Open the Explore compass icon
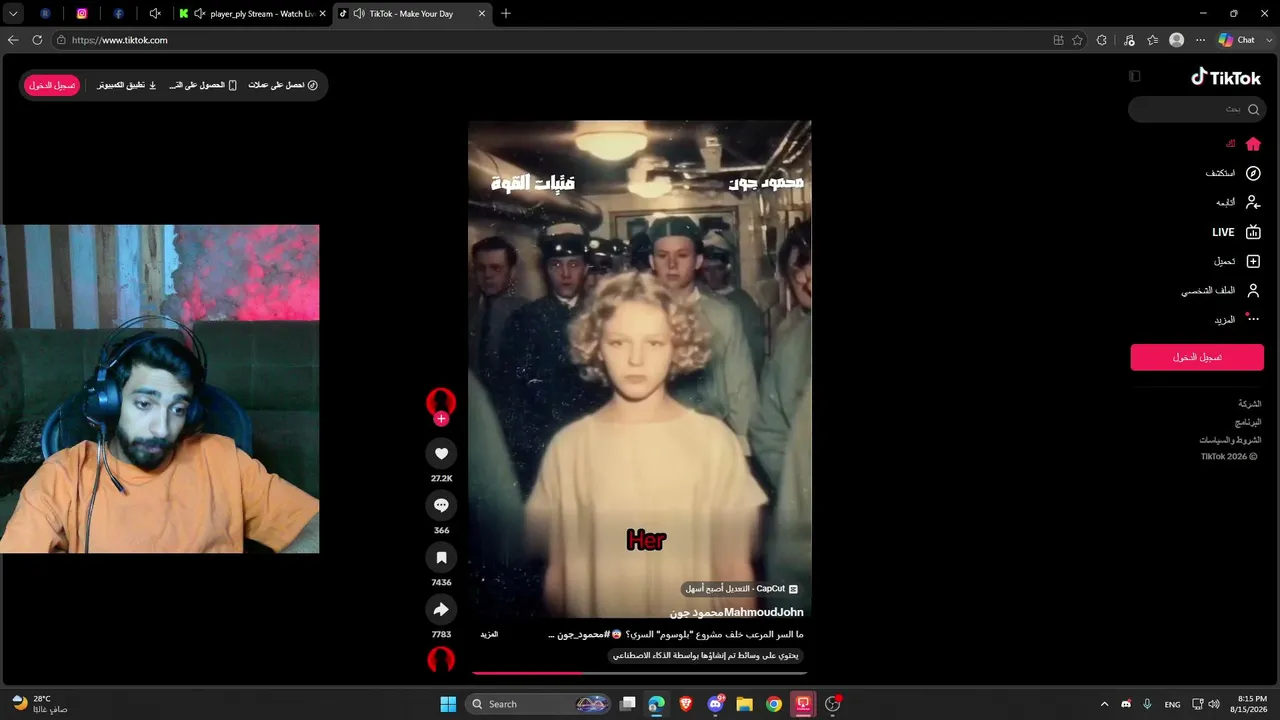Viewport: 1280px width, 720px height. tap(1253, 173)
